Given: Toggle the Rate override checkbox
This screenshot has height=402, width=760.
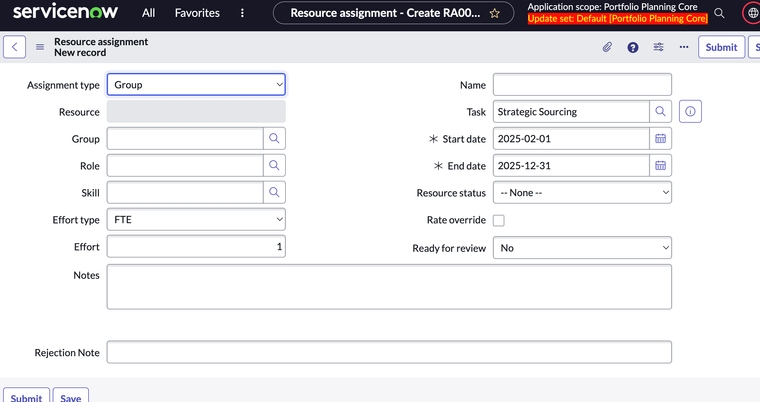Looking at the screenshot, I should [499, 220].
